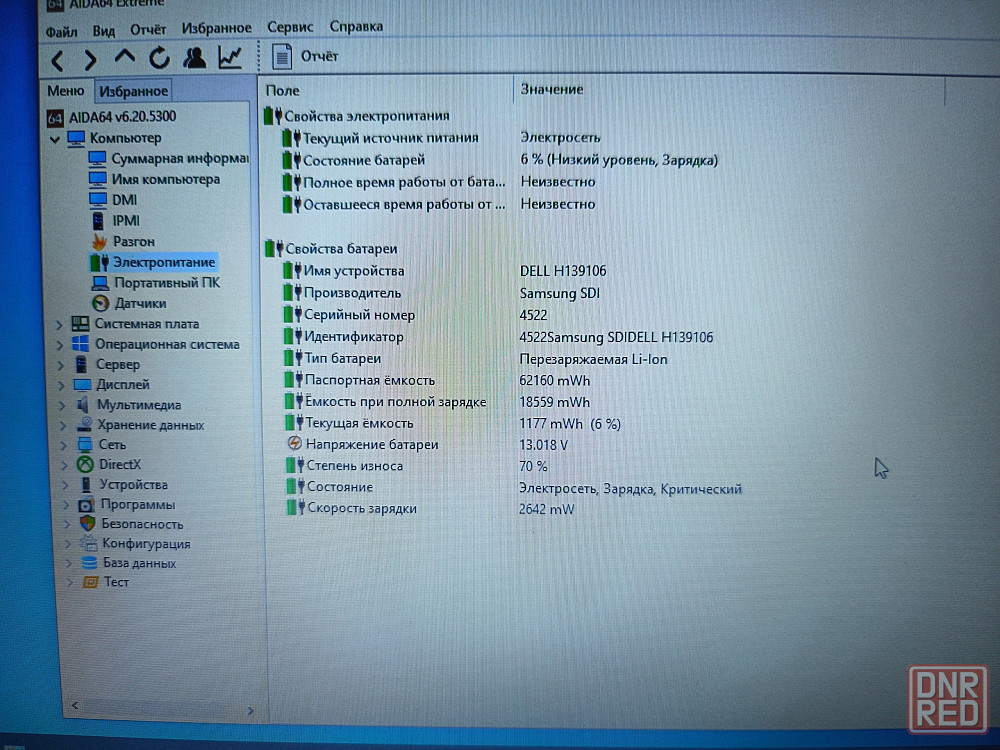Select the Состояние батарей row

coord(501,160)
